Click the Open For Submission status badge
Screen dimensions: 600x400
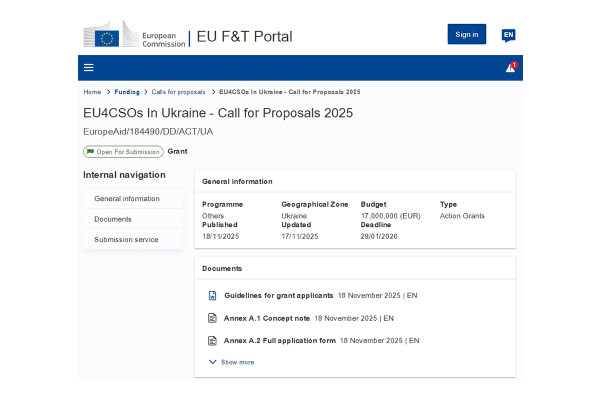123,152
